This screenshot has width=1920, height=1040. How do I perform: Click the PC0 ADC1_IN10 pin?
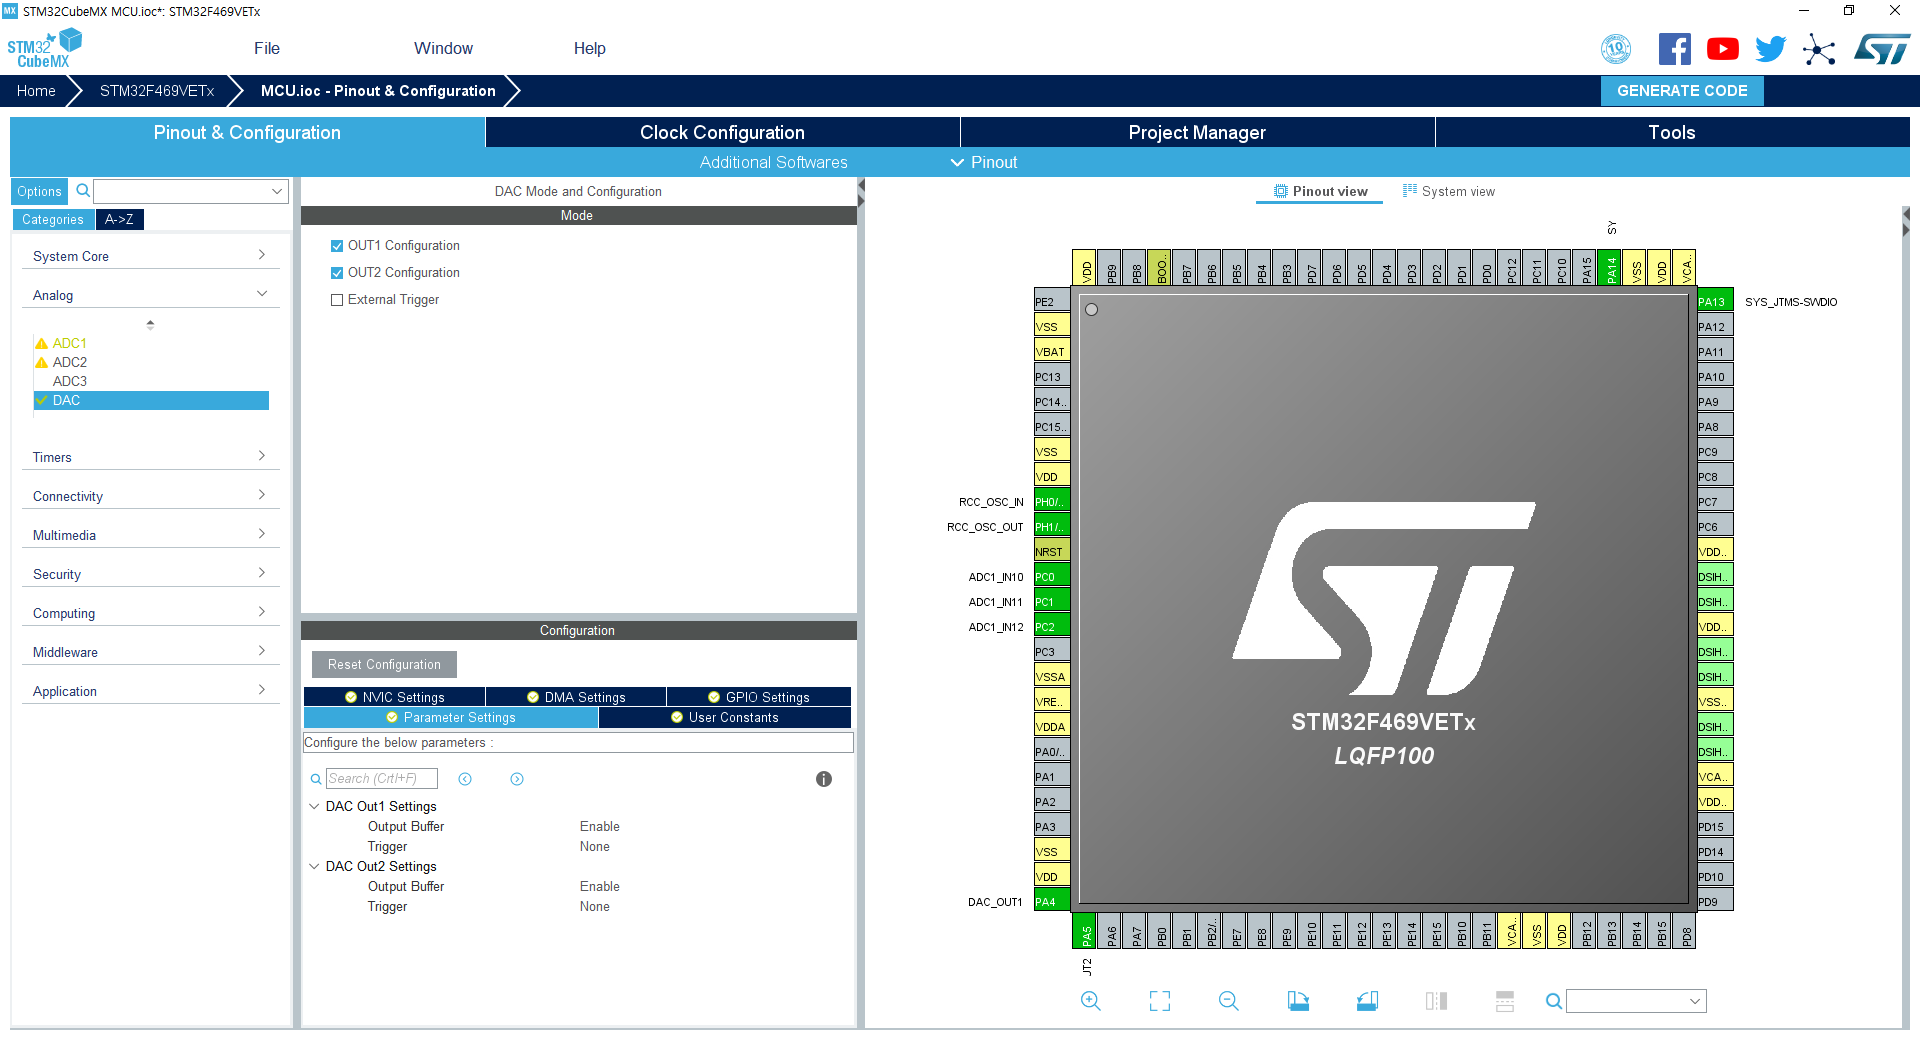pyautogui.click(x=1052, y=576)
